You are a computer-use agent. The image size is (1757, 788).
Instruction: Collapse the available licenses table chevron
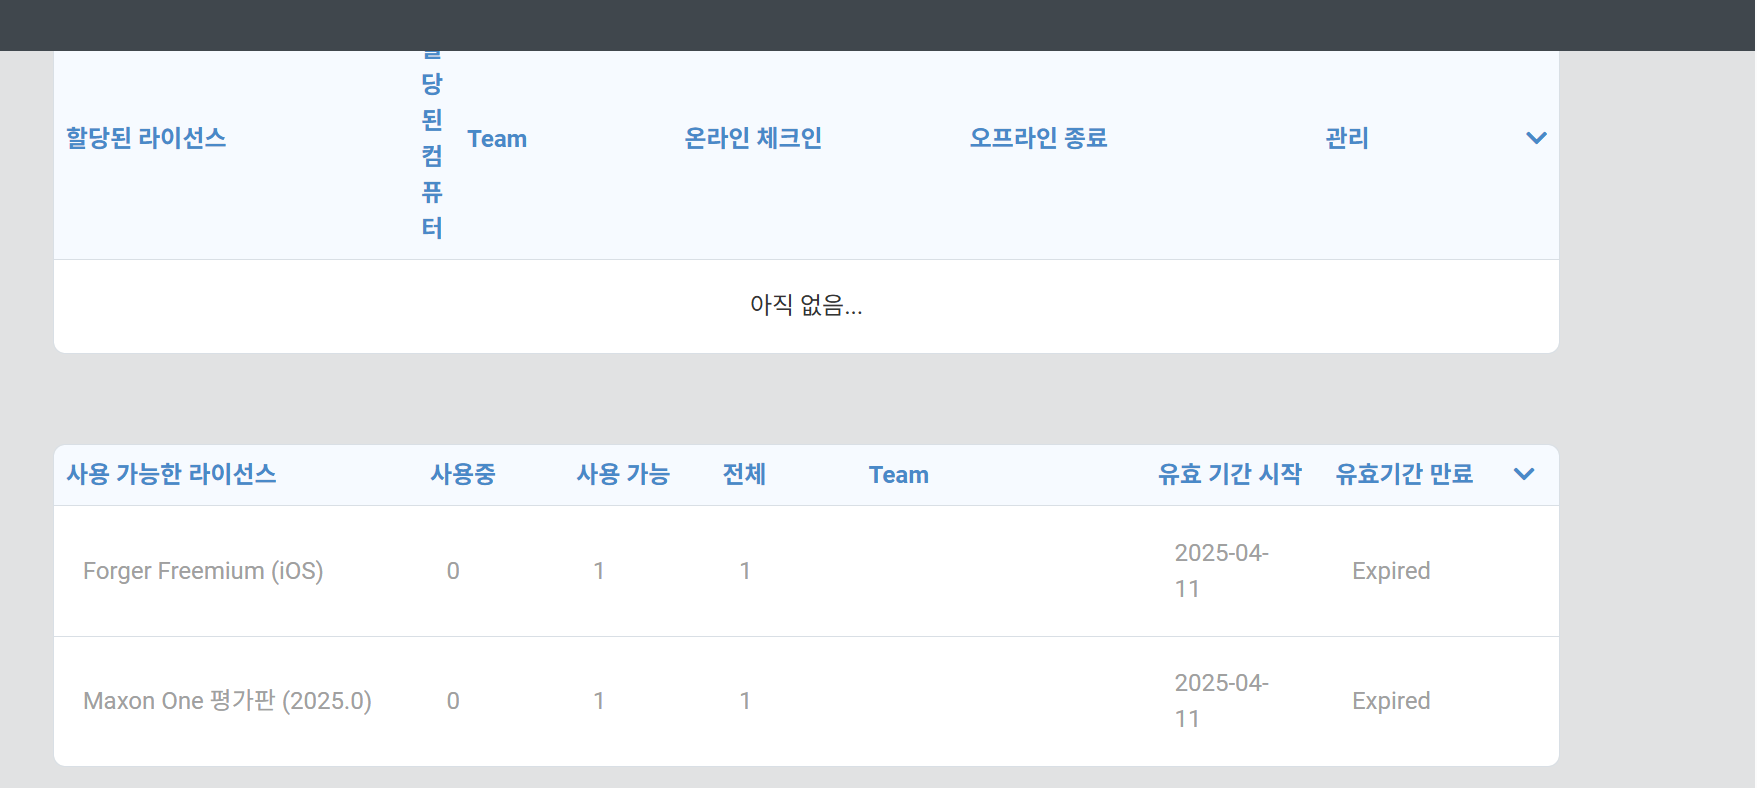click(1523, 474)
